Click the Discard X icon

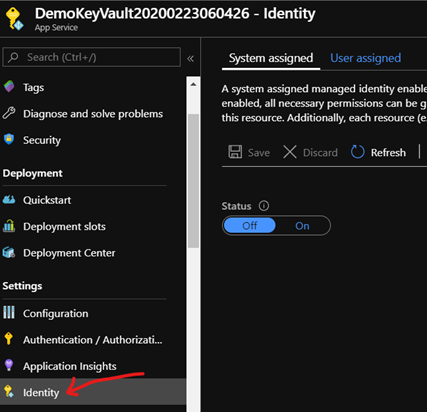[290, 152]
